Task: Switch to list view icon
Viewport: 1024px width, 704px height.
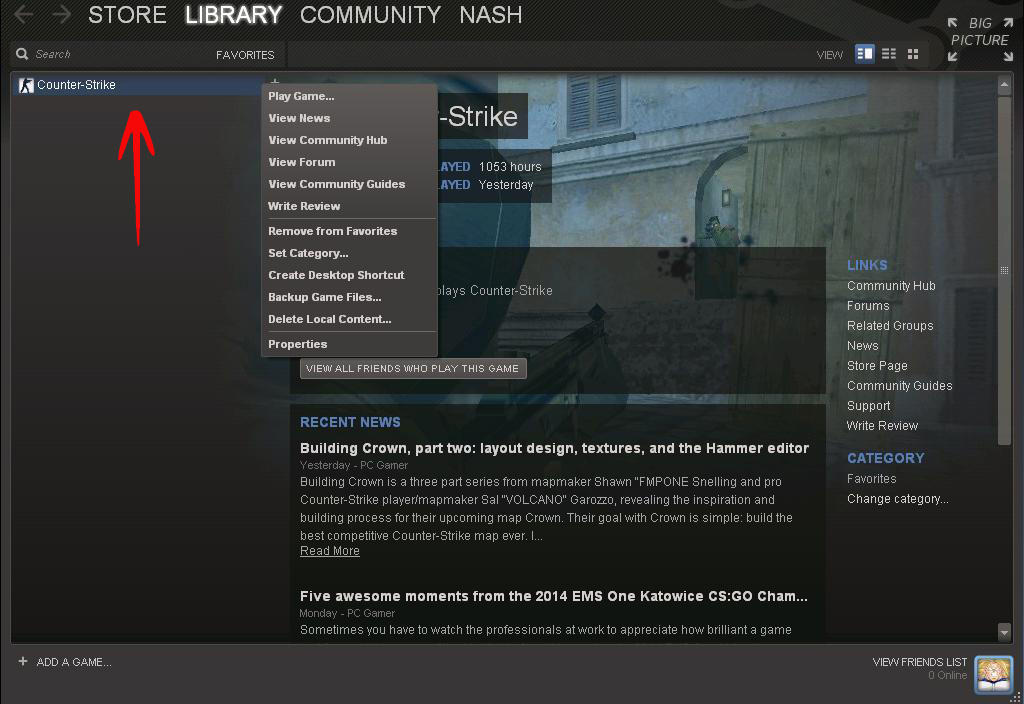Action: click(x=889, y=54)
